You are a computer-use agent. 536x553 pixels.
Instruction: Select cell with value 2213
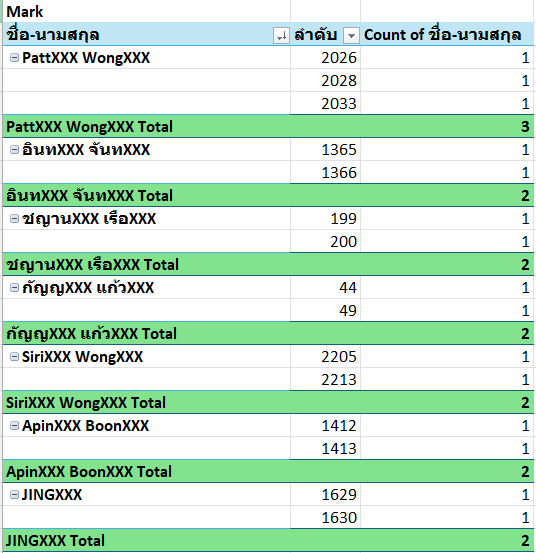coord(325,379)
